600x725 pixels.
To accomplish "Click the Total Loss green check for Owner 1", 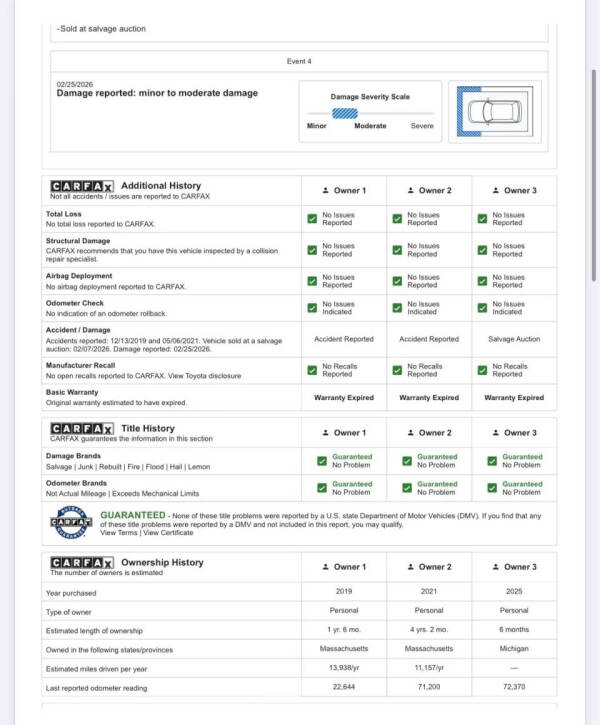I will click(x=312, y=219).
